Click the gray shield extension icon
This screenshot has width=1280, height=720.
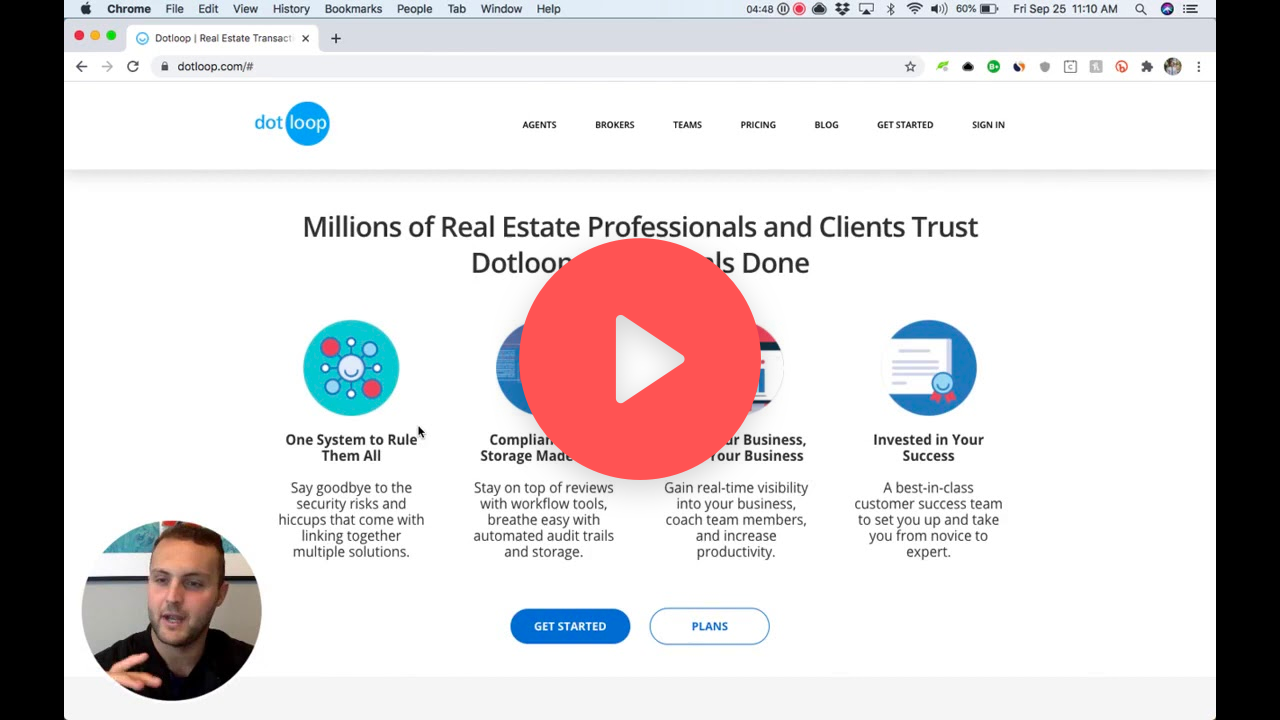[x=1045, y=67]
